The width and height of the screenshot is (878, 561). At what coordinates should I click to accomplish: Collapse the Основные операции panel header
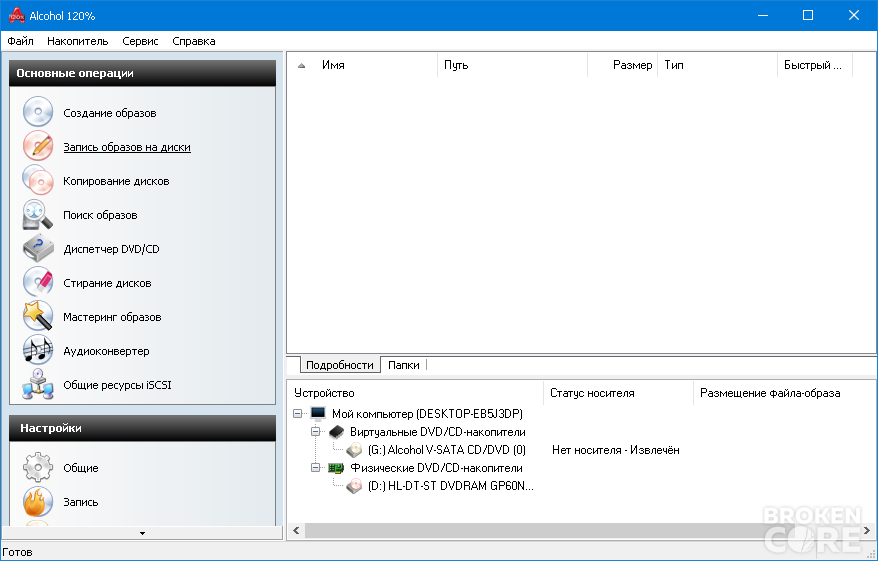[x=142, y=73]
